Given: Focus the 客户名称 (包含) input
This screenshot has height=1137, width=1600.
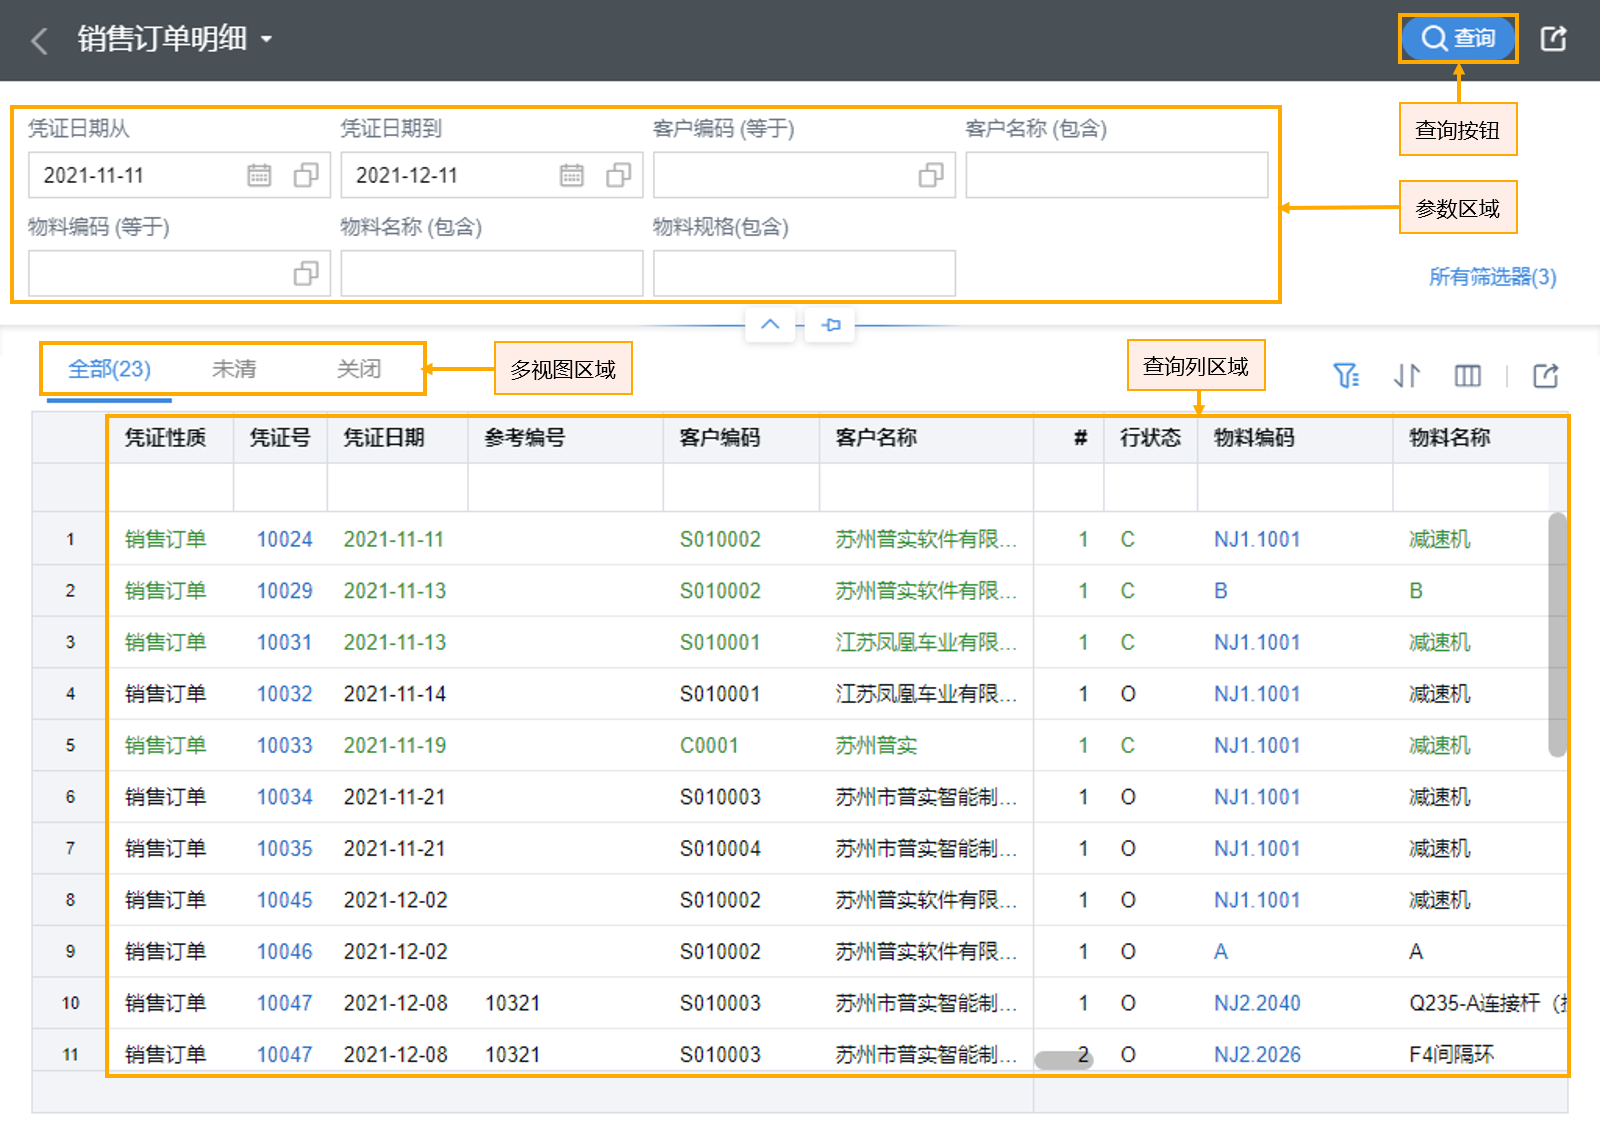Looking at the screenshot, I should click(1117, 175).
